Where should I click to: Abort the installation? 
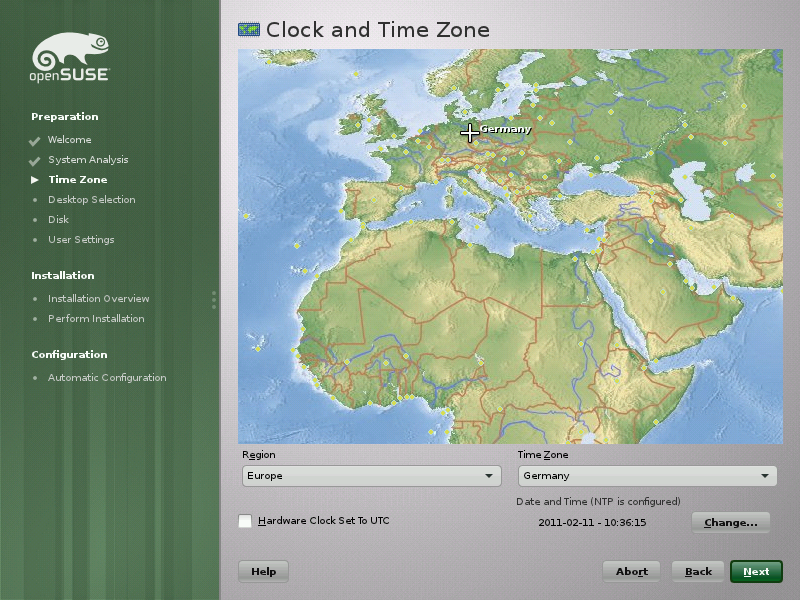pyautogui.click(x=631, y=571)
